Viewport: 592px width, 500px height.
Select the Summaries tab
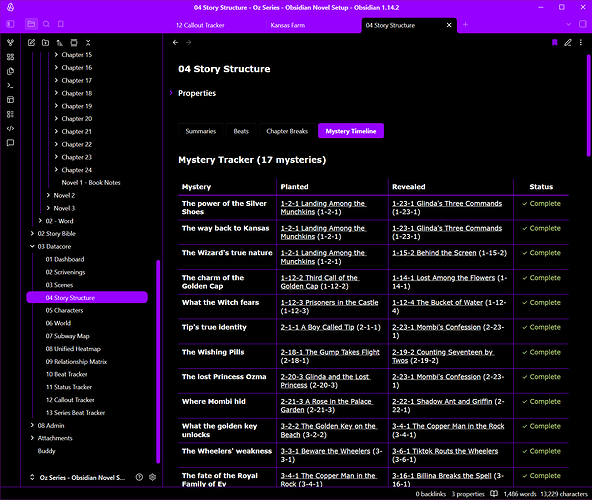click(200, 131)
